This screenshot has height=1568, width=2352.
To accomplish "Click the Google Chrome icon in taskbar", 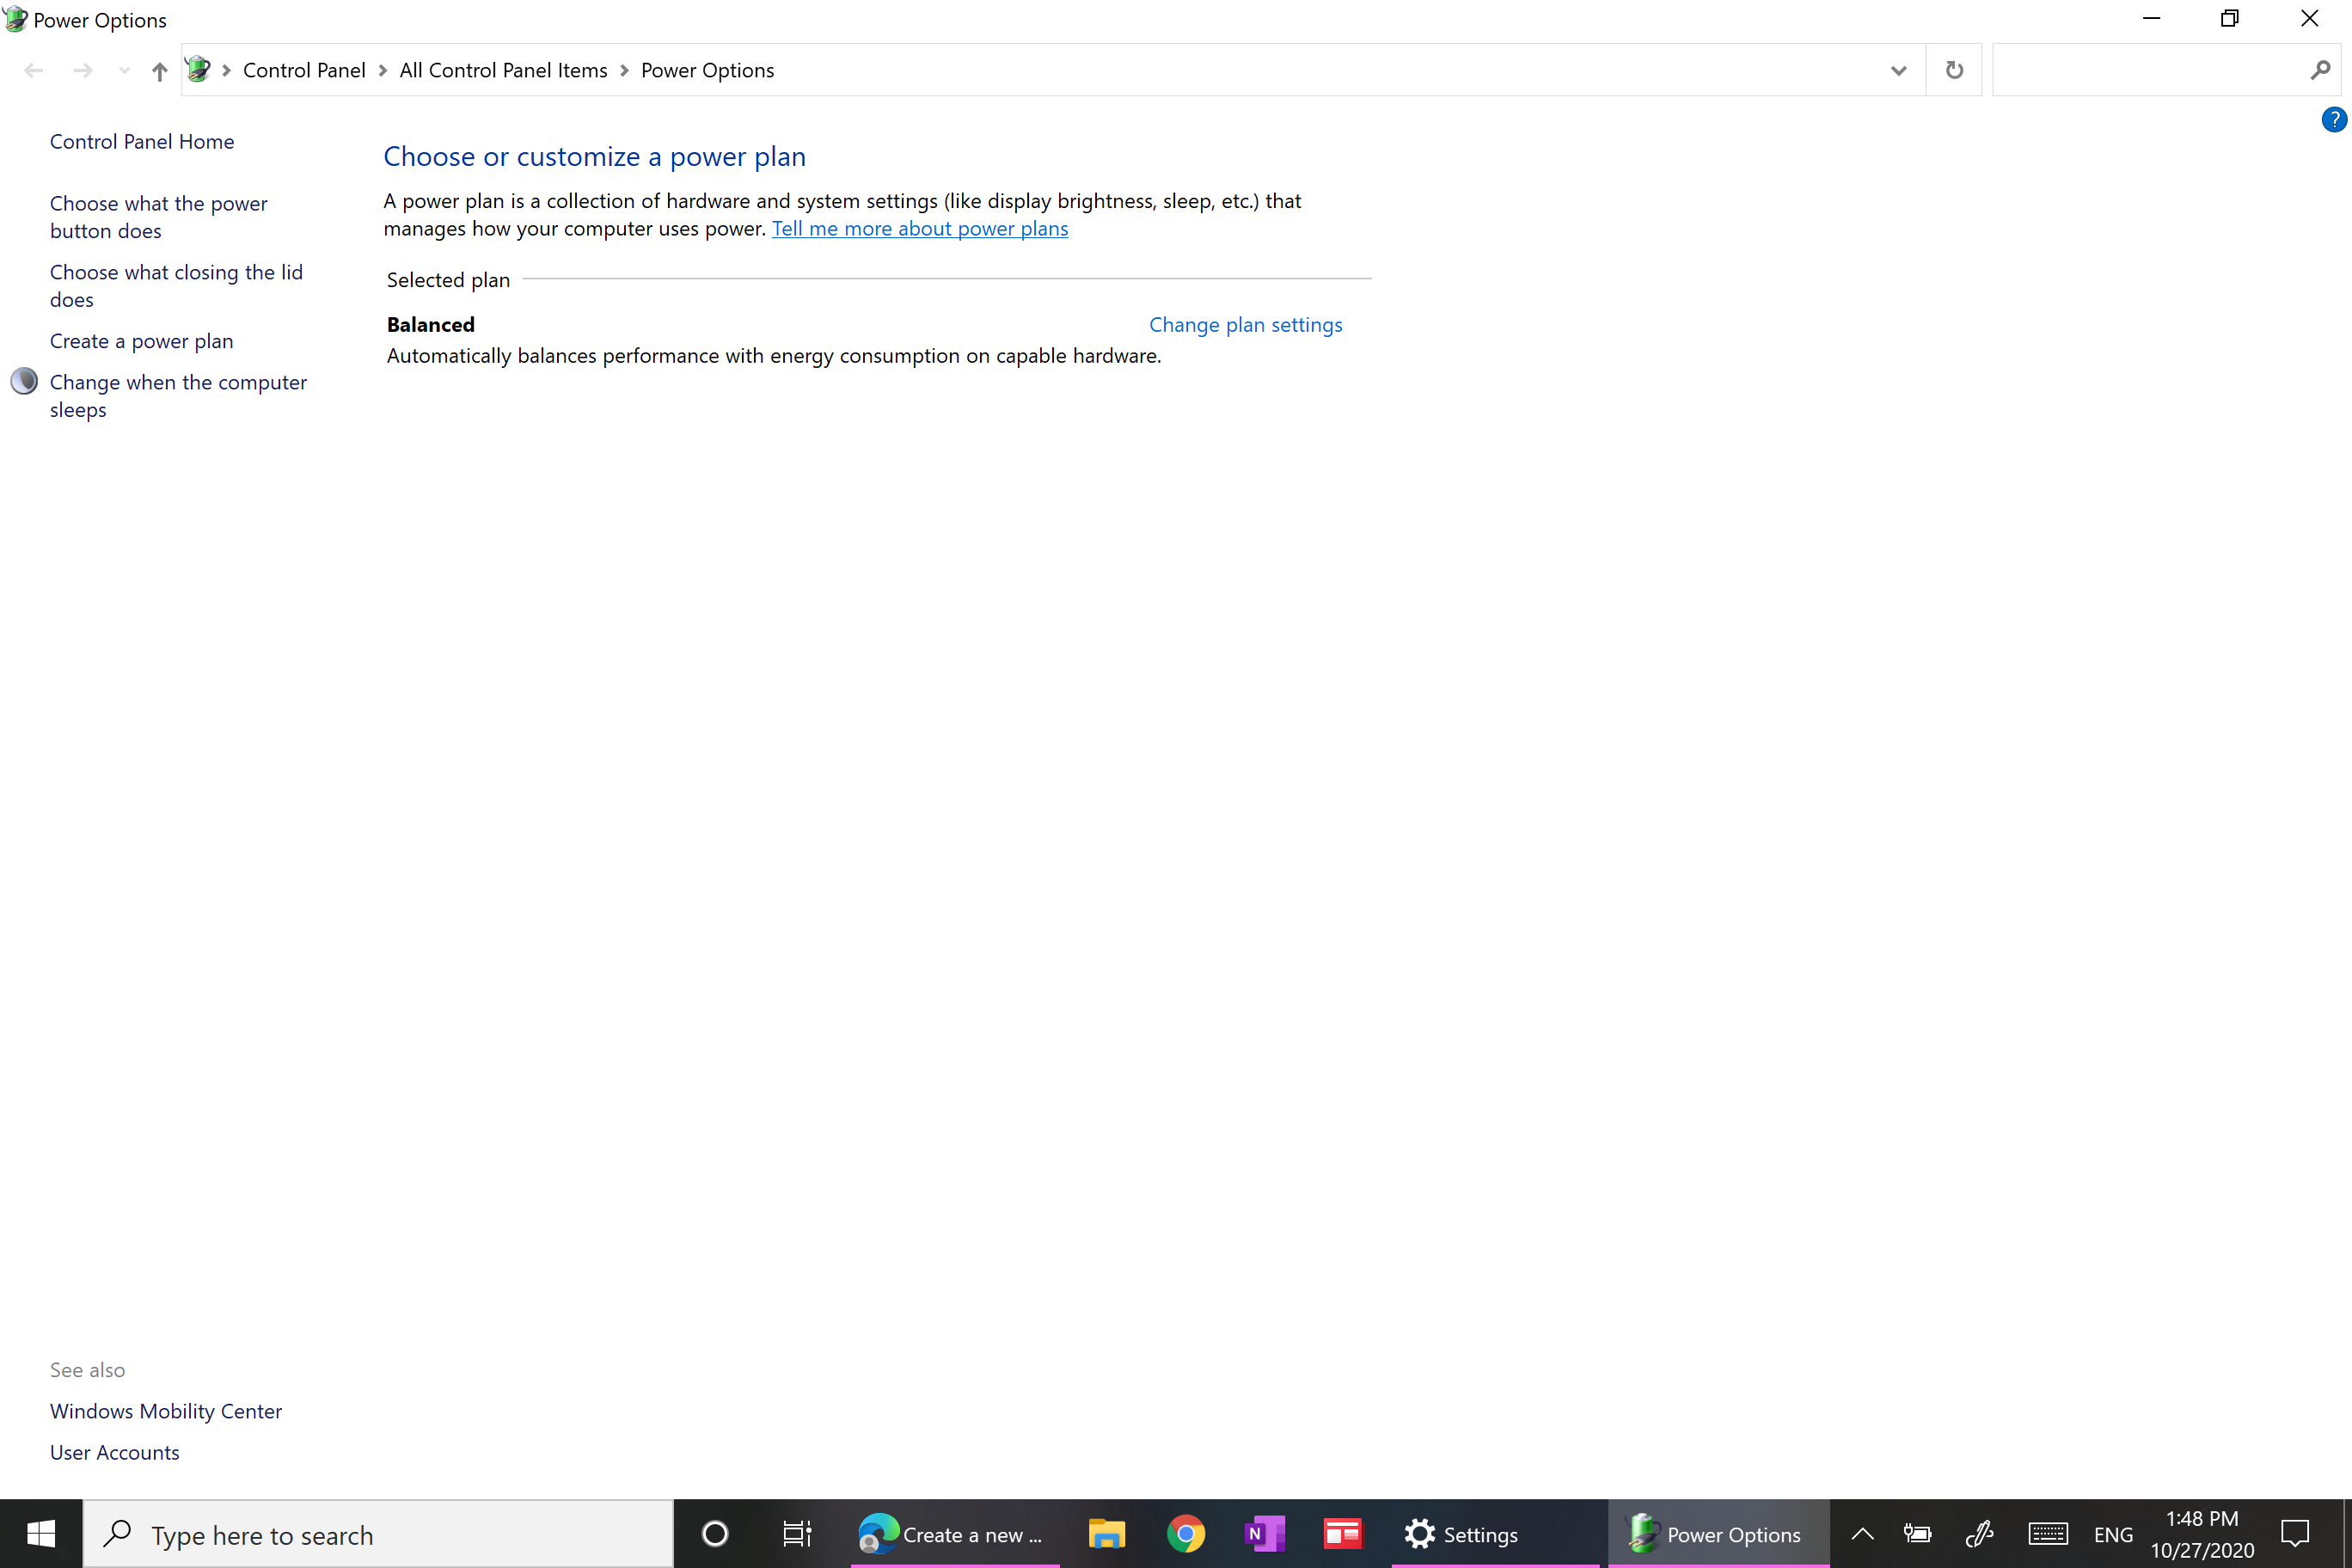I will tap(1185, 1533).
